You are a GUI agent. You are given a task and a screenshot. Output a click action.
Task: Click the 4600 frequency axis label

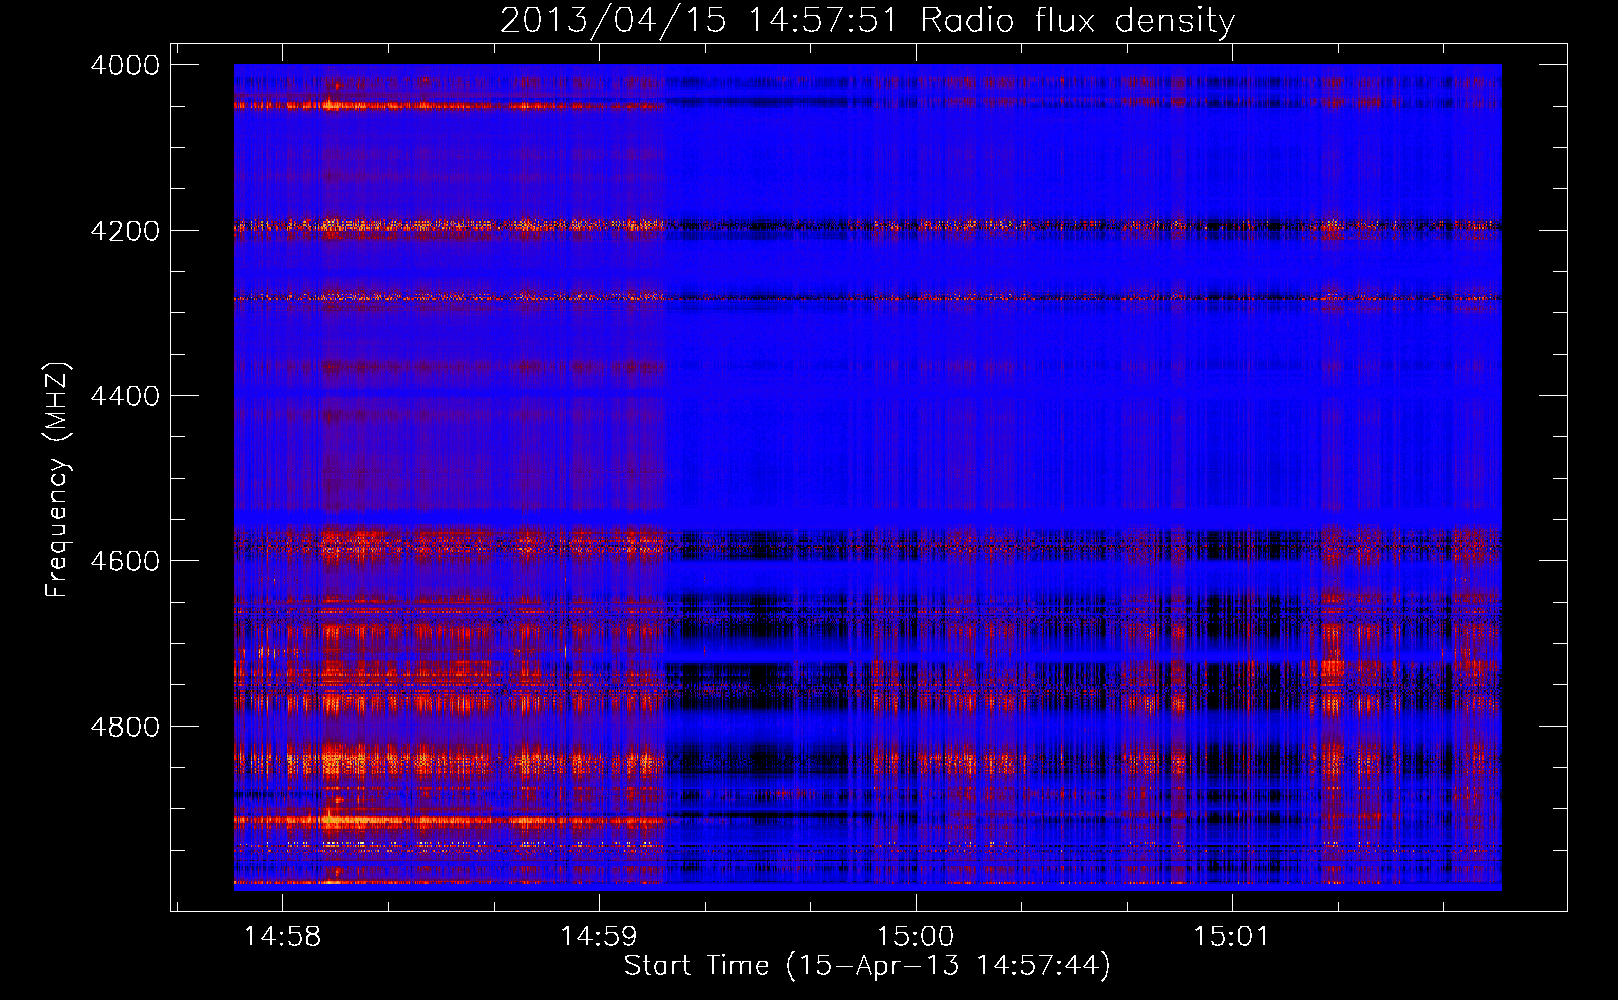pyautogui.click(x=125, y=561)
